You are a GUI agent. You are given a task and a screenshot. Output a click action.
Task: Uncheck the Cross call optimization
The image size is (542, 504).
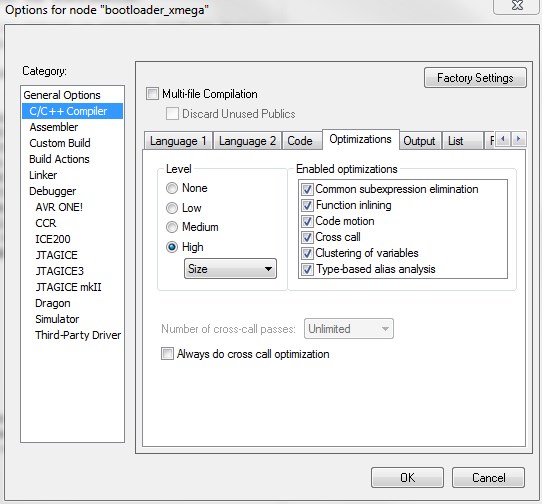[307, 237]
